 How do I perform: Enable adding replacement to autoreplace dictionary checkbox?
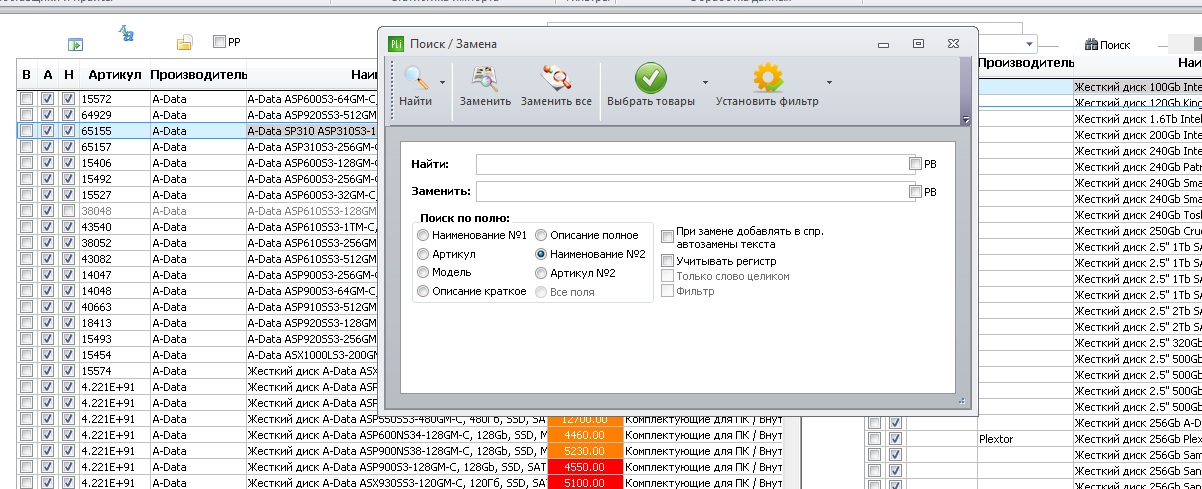(x=667, y=237)
